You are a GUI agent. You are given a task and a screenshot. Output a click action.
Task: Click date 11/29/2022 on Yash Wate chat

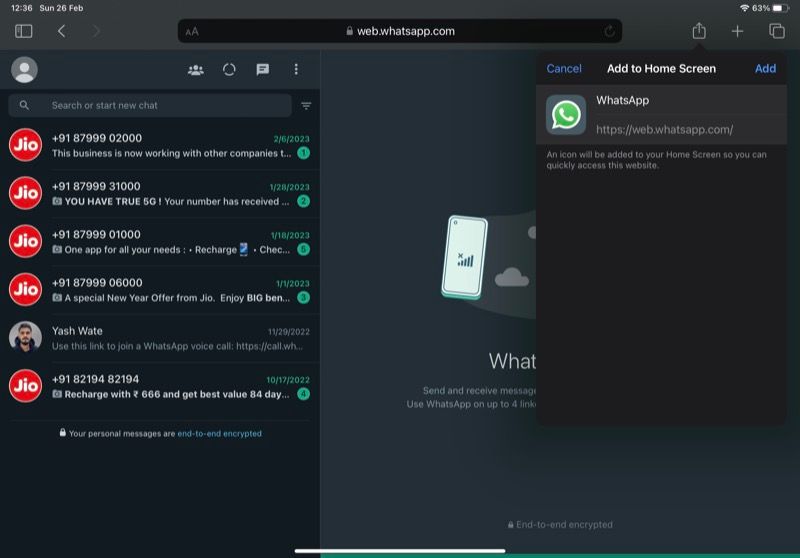[289, 332]
